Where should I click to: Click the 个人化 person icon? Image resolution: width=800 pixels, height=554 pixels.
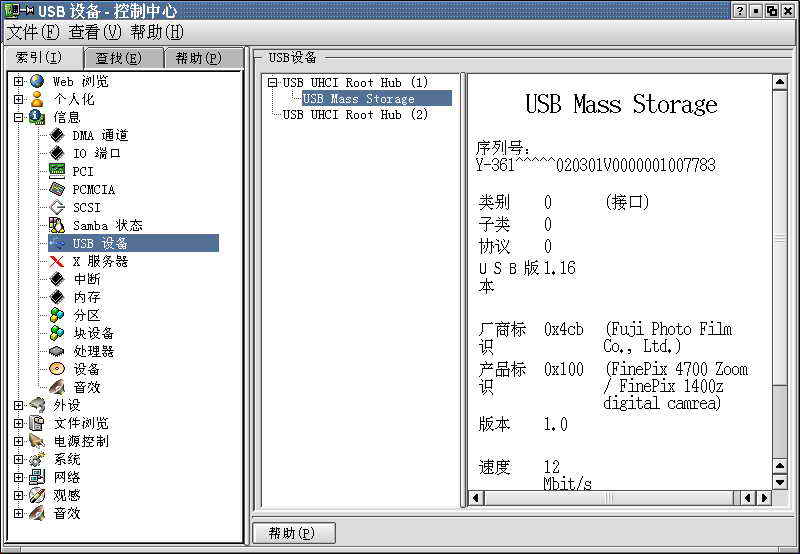37,99
